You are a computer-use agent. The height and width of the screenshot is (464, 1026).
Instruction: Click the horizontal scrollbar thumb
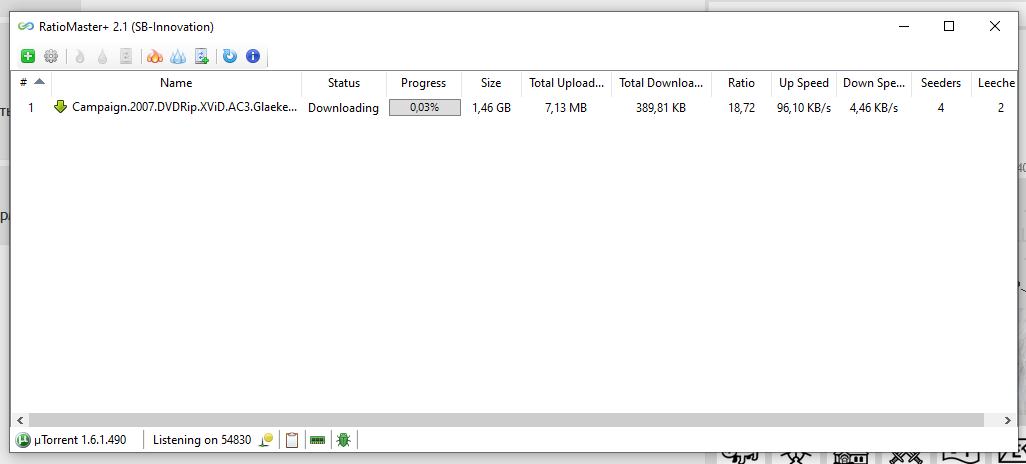pos(506,420)
